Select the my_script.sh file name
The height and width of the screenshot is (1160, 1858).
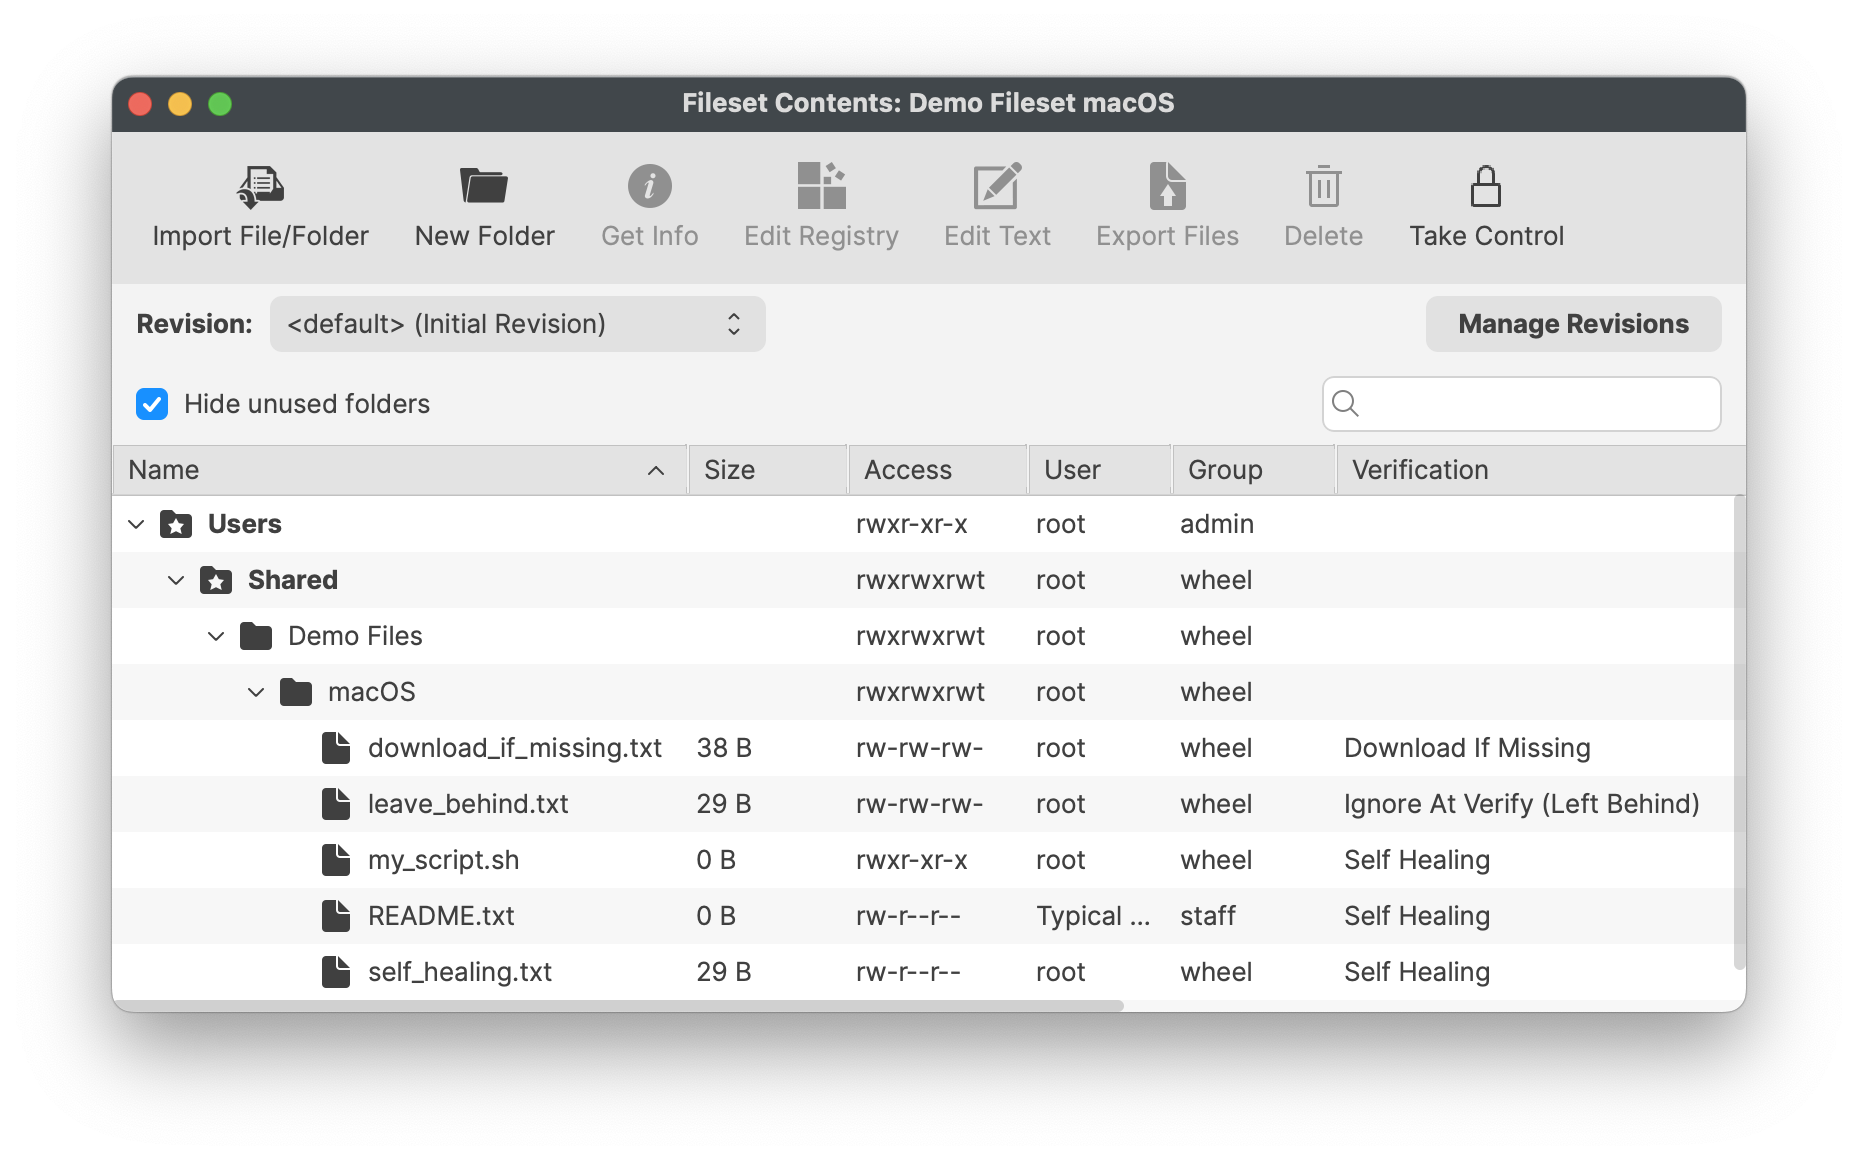tap(443, 860)
